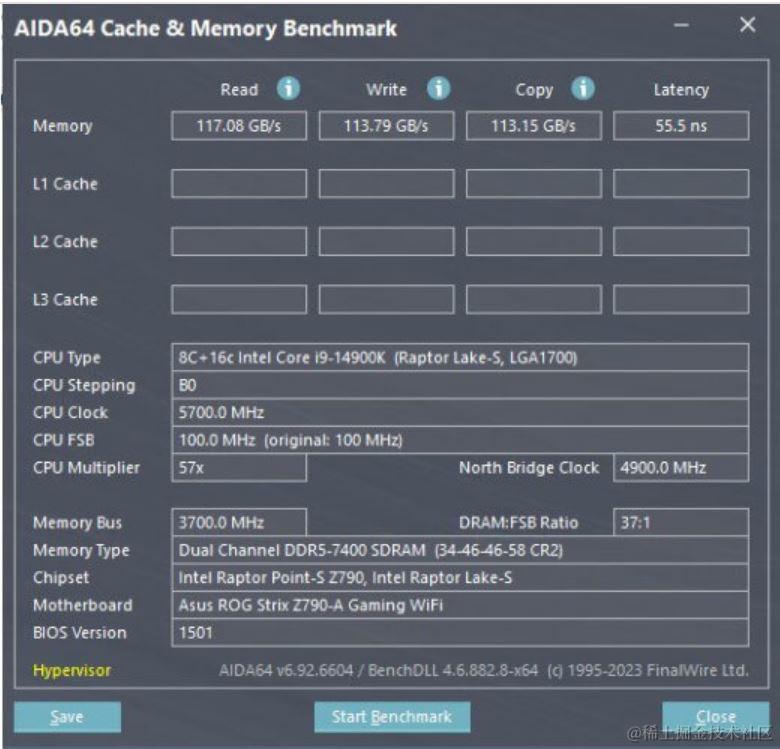Select the Memory Latency value 55.5 ns

(x=681, y=126)
